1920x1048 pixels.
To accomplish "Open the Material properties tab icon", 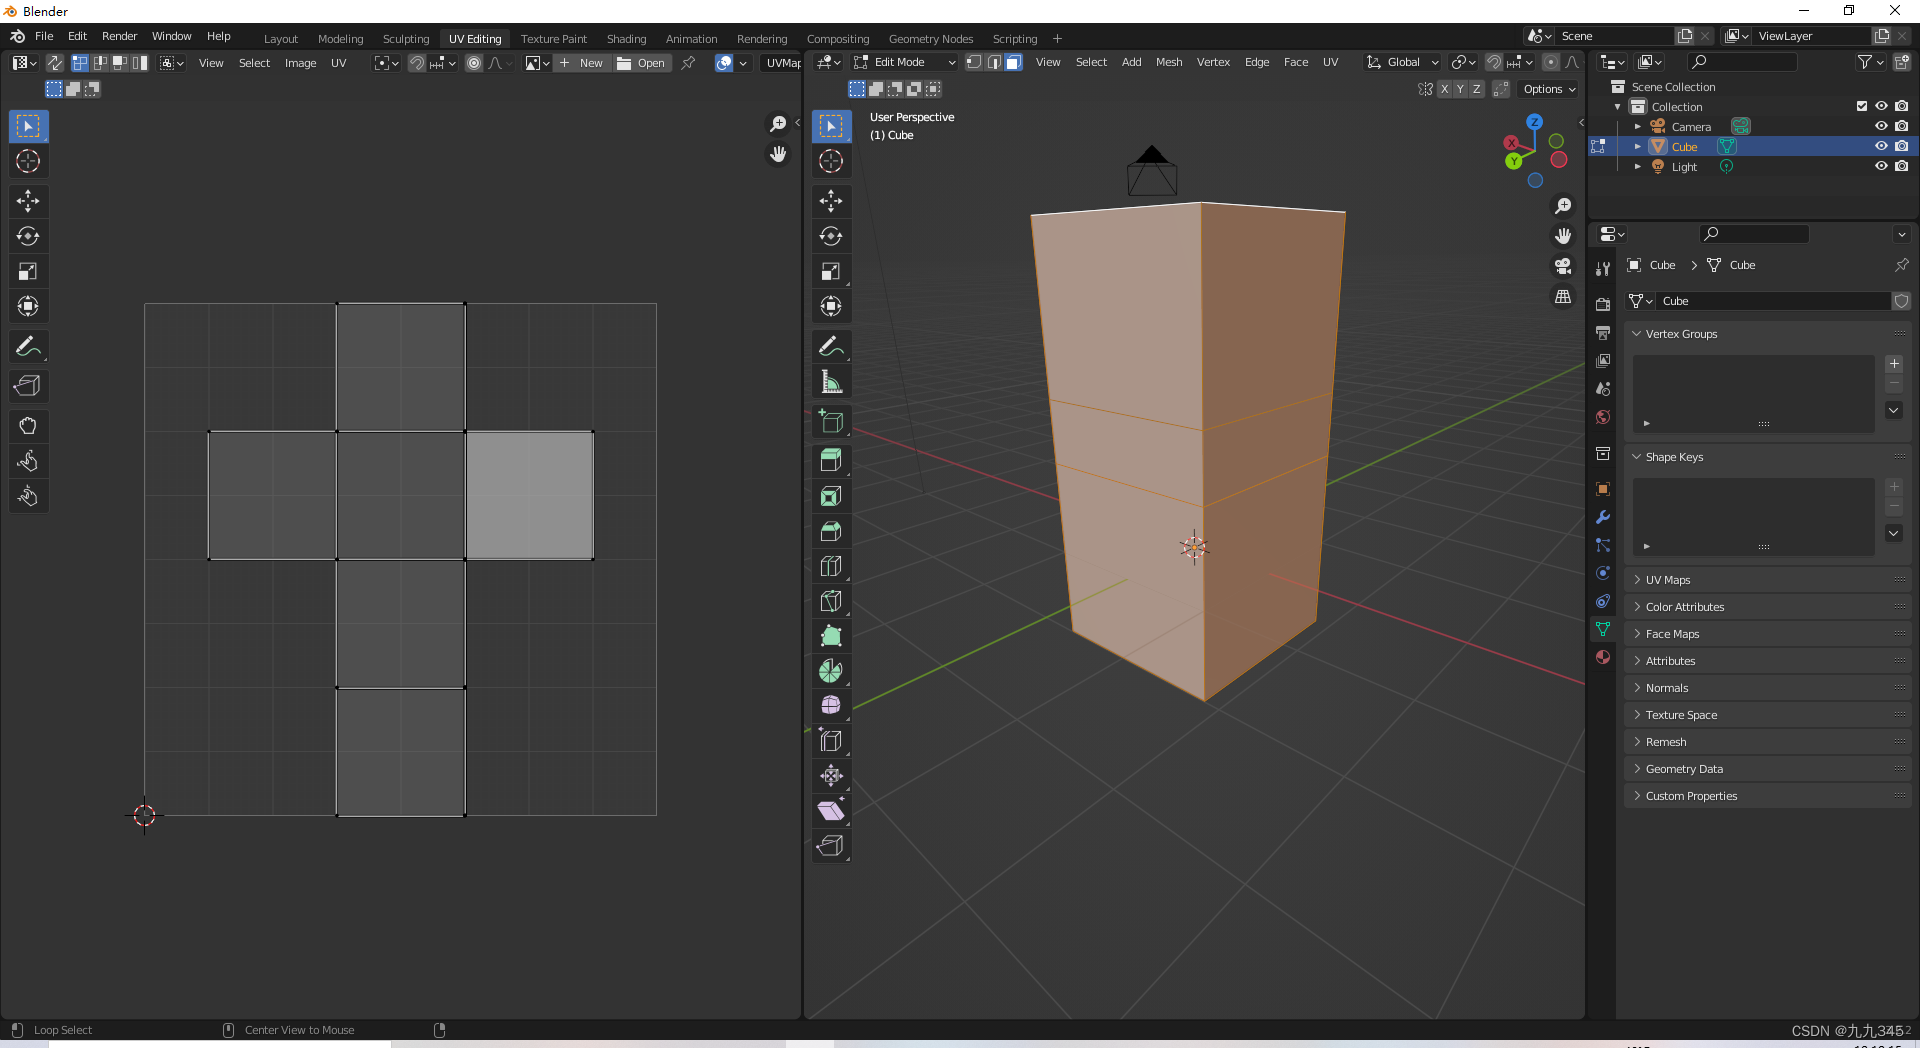I will (1603, 657).
